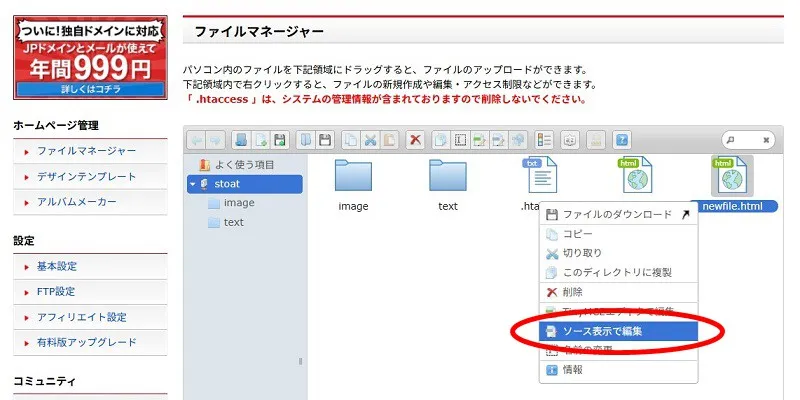Viewport: 800px width, 400px height.
Task: Click the computer drive toolbar icon
Action: coord(242,140)
